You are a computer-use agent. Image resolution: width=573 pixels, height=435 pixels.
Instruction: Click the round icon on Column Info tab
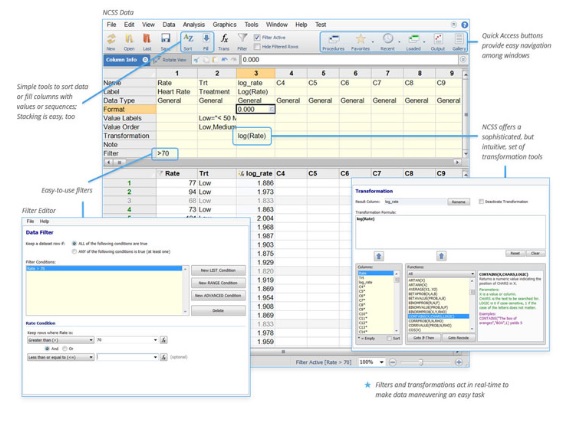(x=145, y=60)
